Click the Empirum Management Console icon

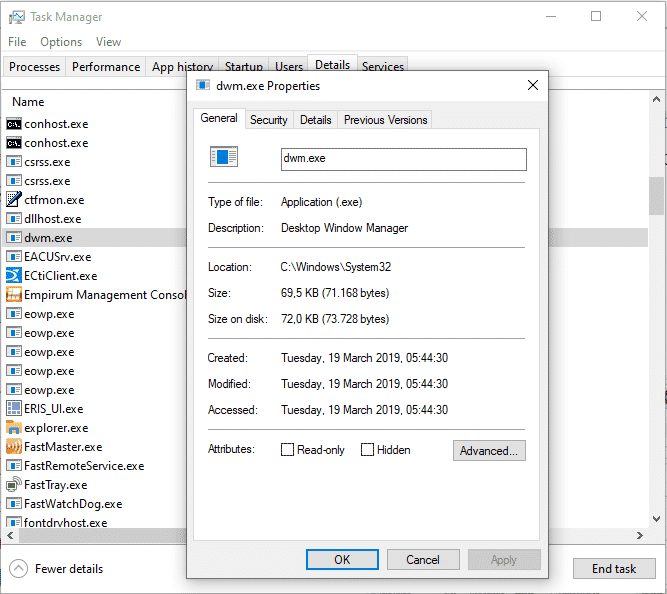click(x=14, y=294)
